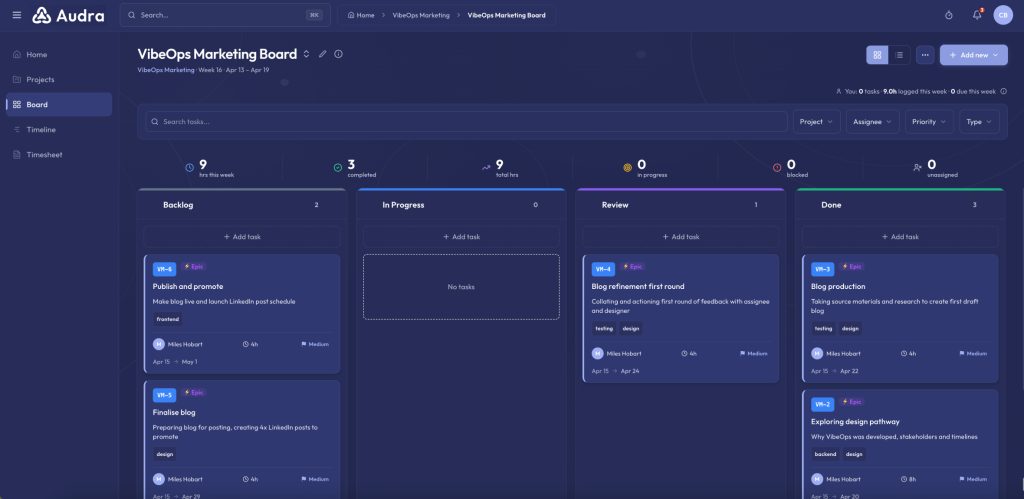Open Timeline in the sidebar
This screenshot has width=1024, height=499.
point(59,130)
